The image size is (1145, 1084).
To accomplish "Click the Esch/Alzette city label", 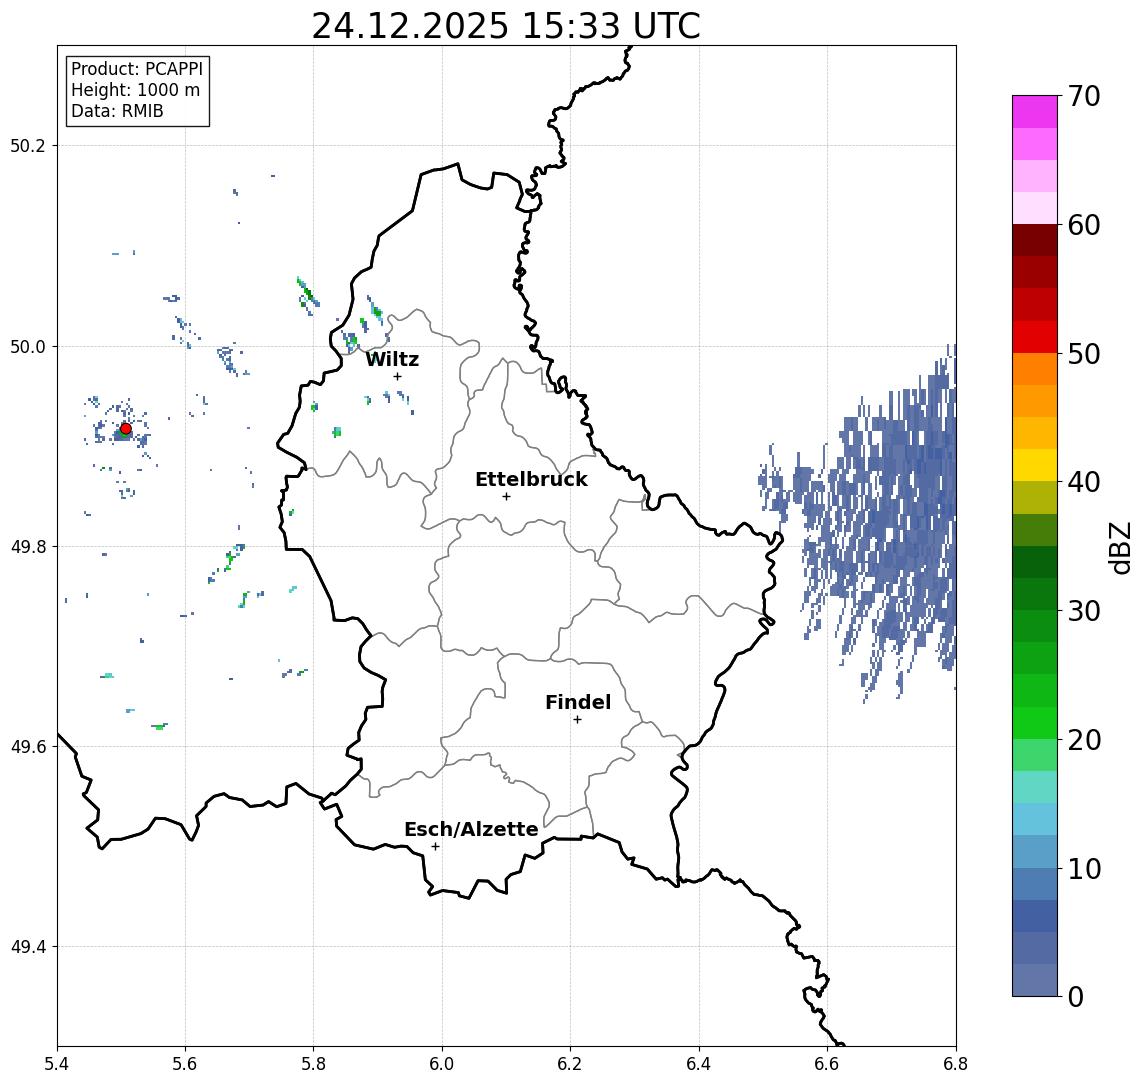I will pyautogui.click(x=471, y=829).
